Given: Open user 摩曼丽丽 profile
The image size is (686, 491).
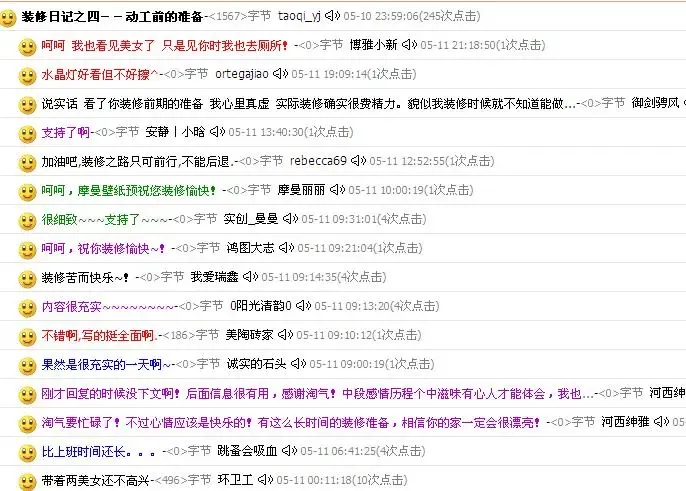Looking at the screenshot, I should tap(301, 190).
